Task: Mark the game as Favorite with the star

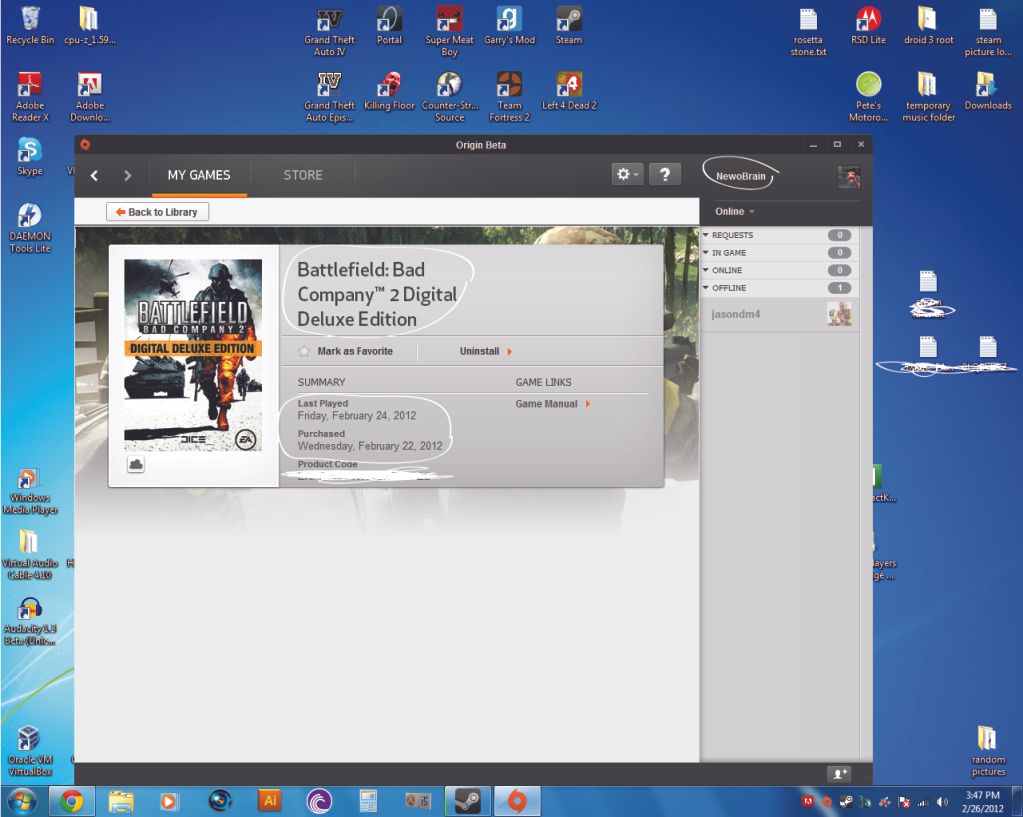Action: (x=303, y=351)
